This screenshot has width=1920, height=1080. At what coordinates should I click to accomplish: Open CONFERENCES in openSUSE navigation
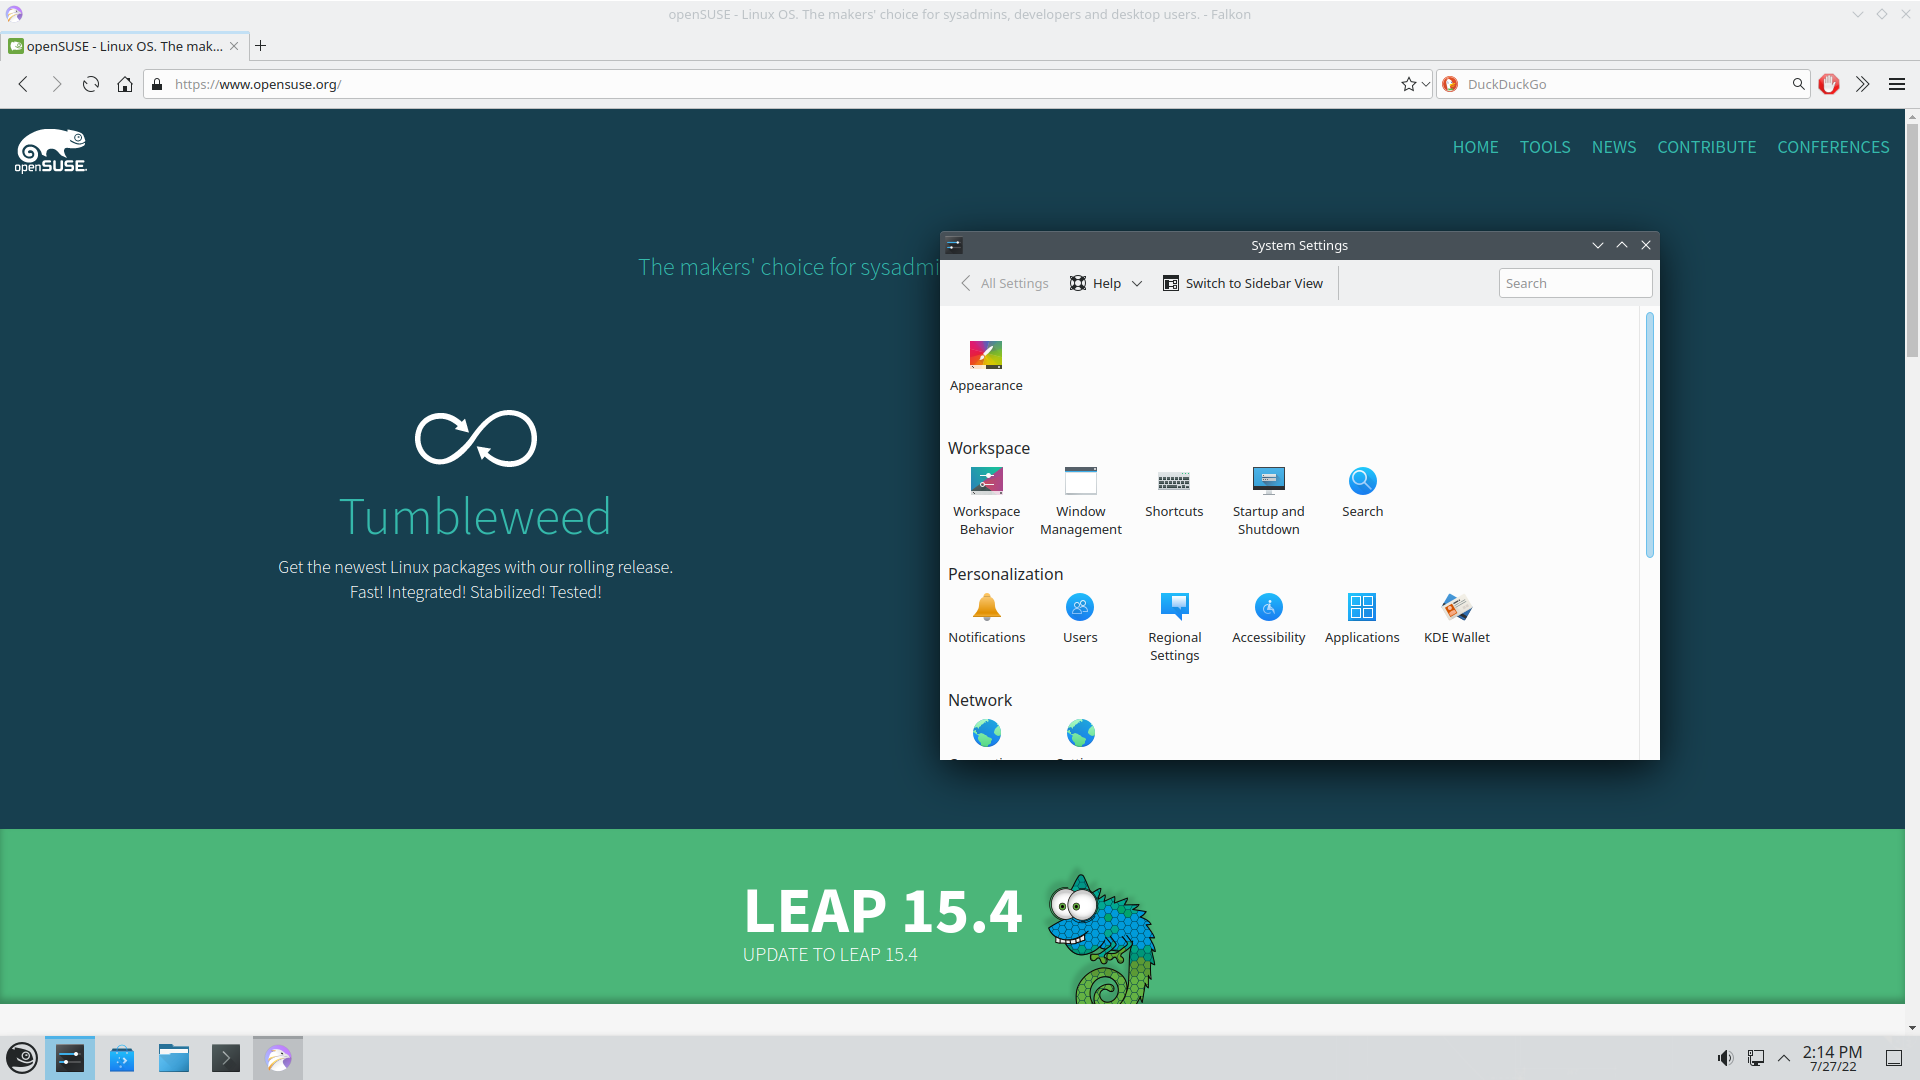tap(1833, 147)
